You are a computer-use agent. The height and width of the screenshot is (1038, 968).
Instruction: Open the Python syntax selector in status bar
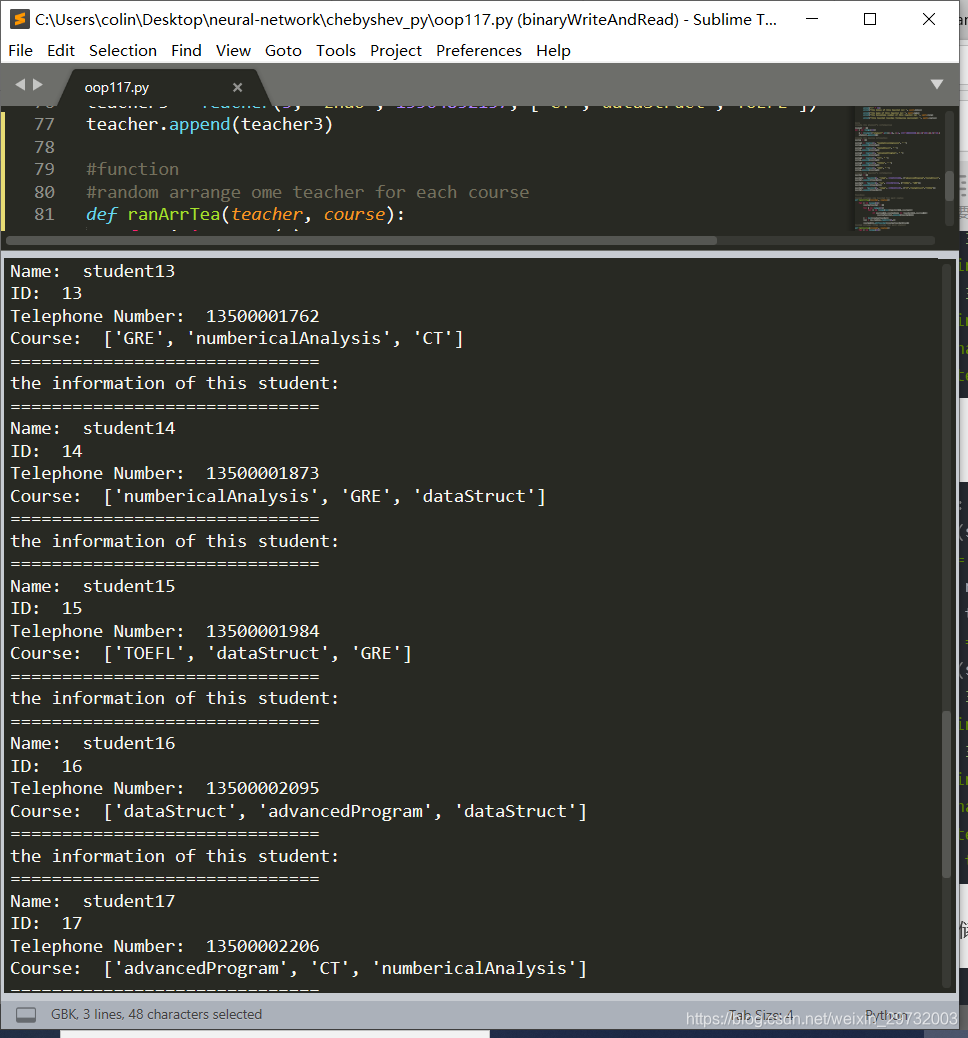pyautogui.click(x=886, y=1015)
